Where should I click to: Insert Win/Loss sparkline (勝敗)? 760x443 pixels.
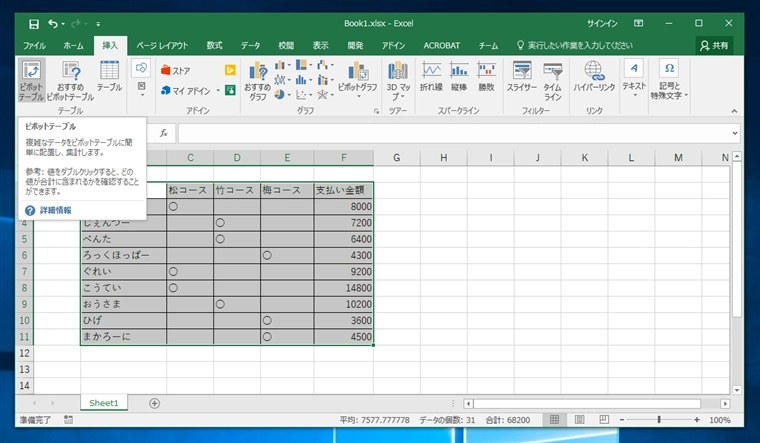click(486, 77)
